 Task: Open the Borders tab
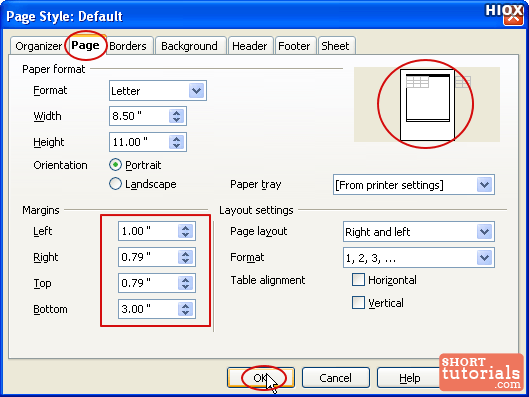point(128,46)
